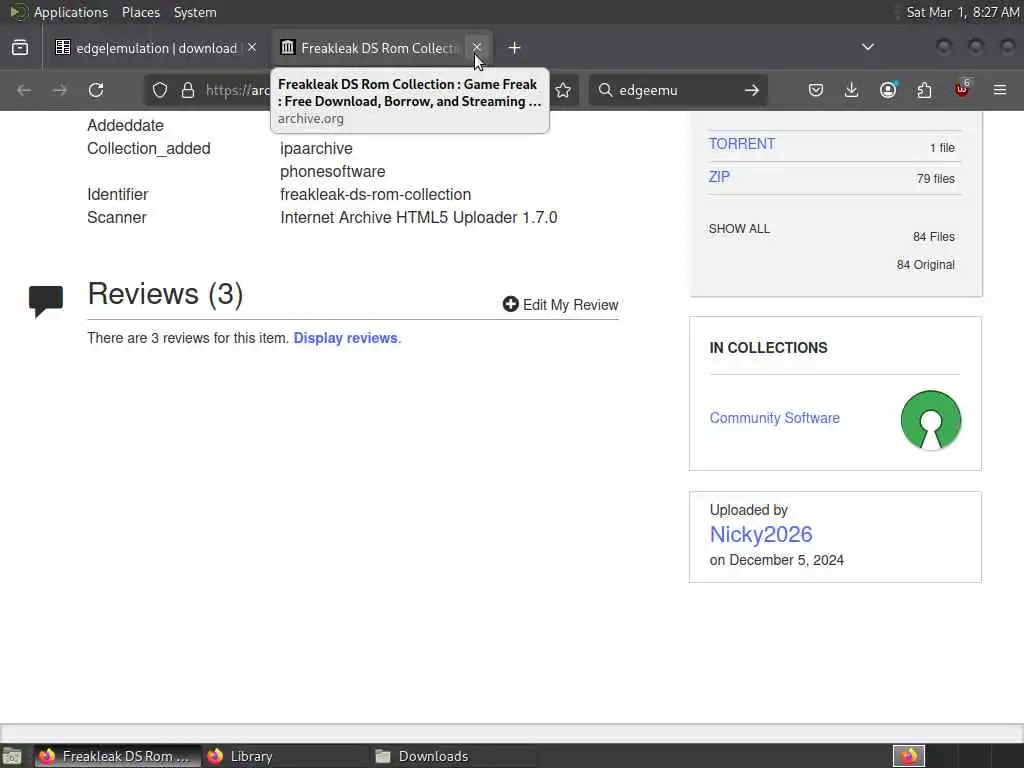Close the edge|emulation tab
This screenshot has height=768, width=1024.
click(x=252, y=48)
